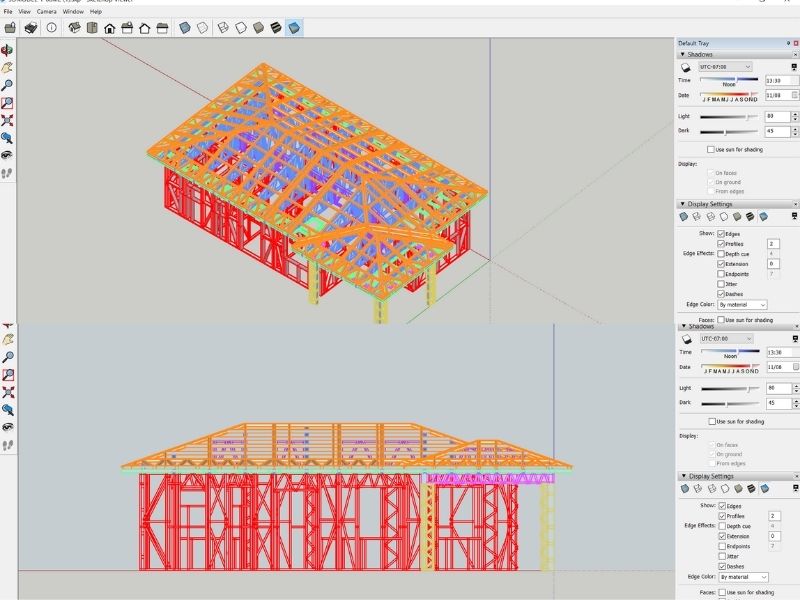Click the Print icon in top toolbar
This screenshot has width=800, height=600.
31,28
